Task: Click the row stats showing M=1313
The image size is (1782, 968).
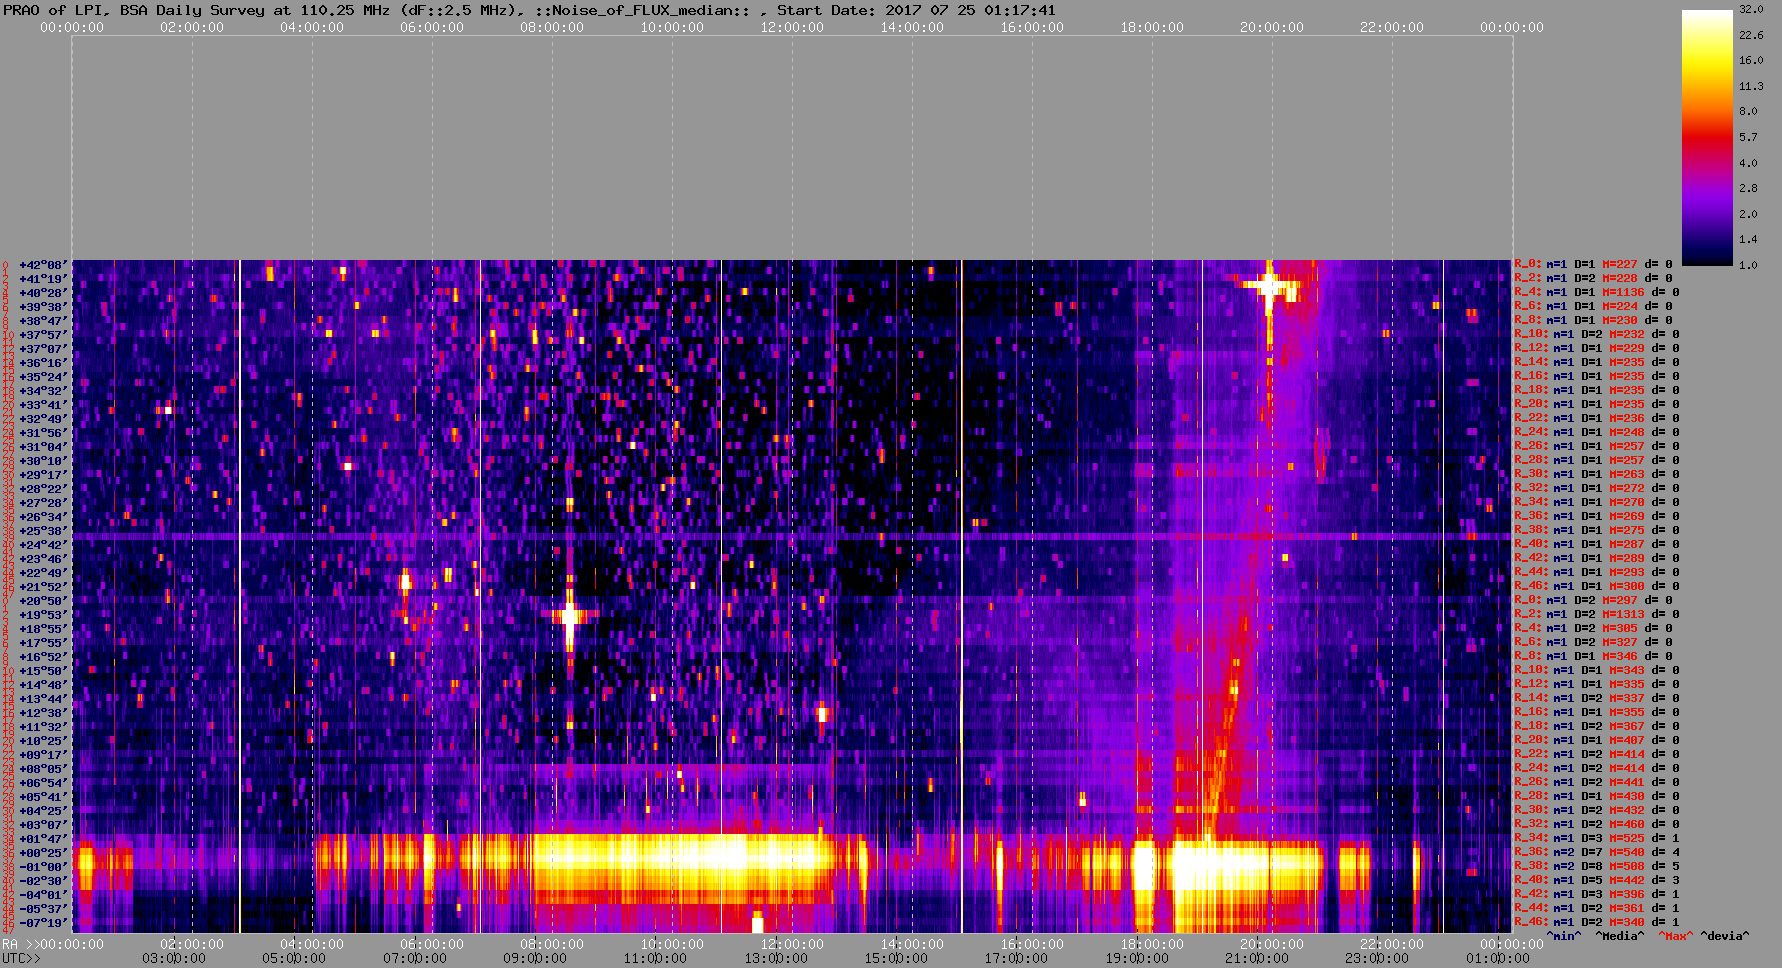Action: click(x=1597, y=615)
